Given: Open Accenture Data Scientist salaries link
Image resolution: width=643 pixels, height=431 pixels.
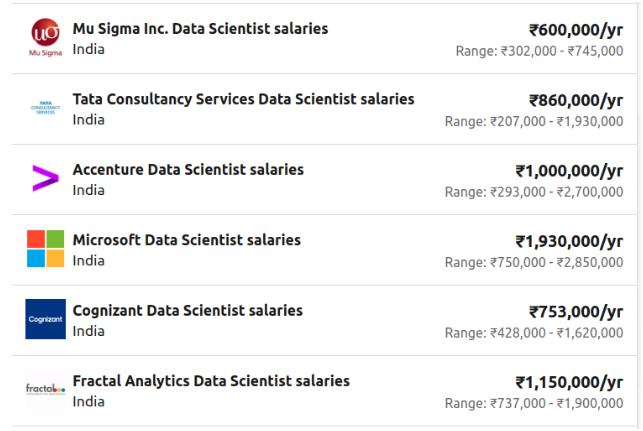Looking at the screenshot, I should [x=188, y=170].
